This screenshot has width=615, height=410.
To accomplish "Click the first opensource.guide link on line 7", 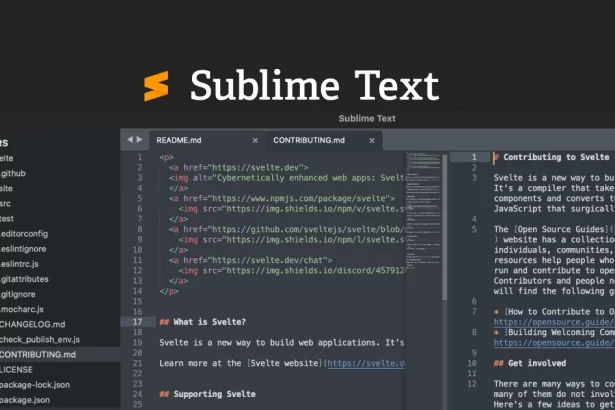I will coord(554,322).
